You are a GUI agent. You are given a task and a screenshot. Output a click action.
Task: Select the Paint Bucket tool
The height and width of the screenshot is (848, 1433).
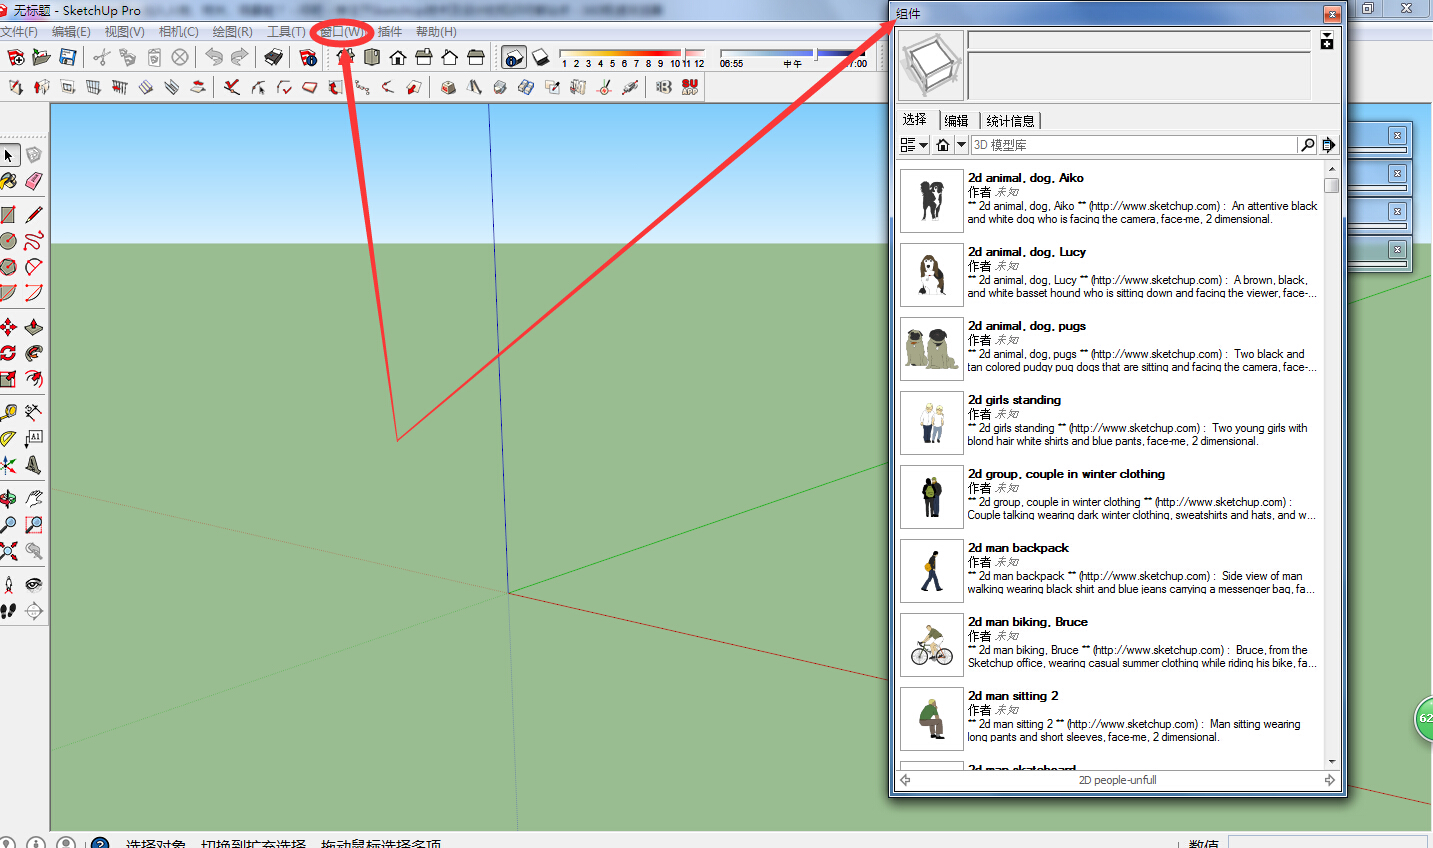tap(8, 181)
